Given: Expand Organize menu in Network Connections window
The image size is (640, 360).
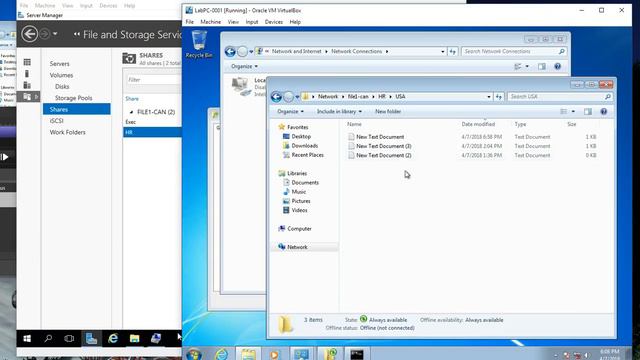Looking at the screenshot, I should click(244, 66).
